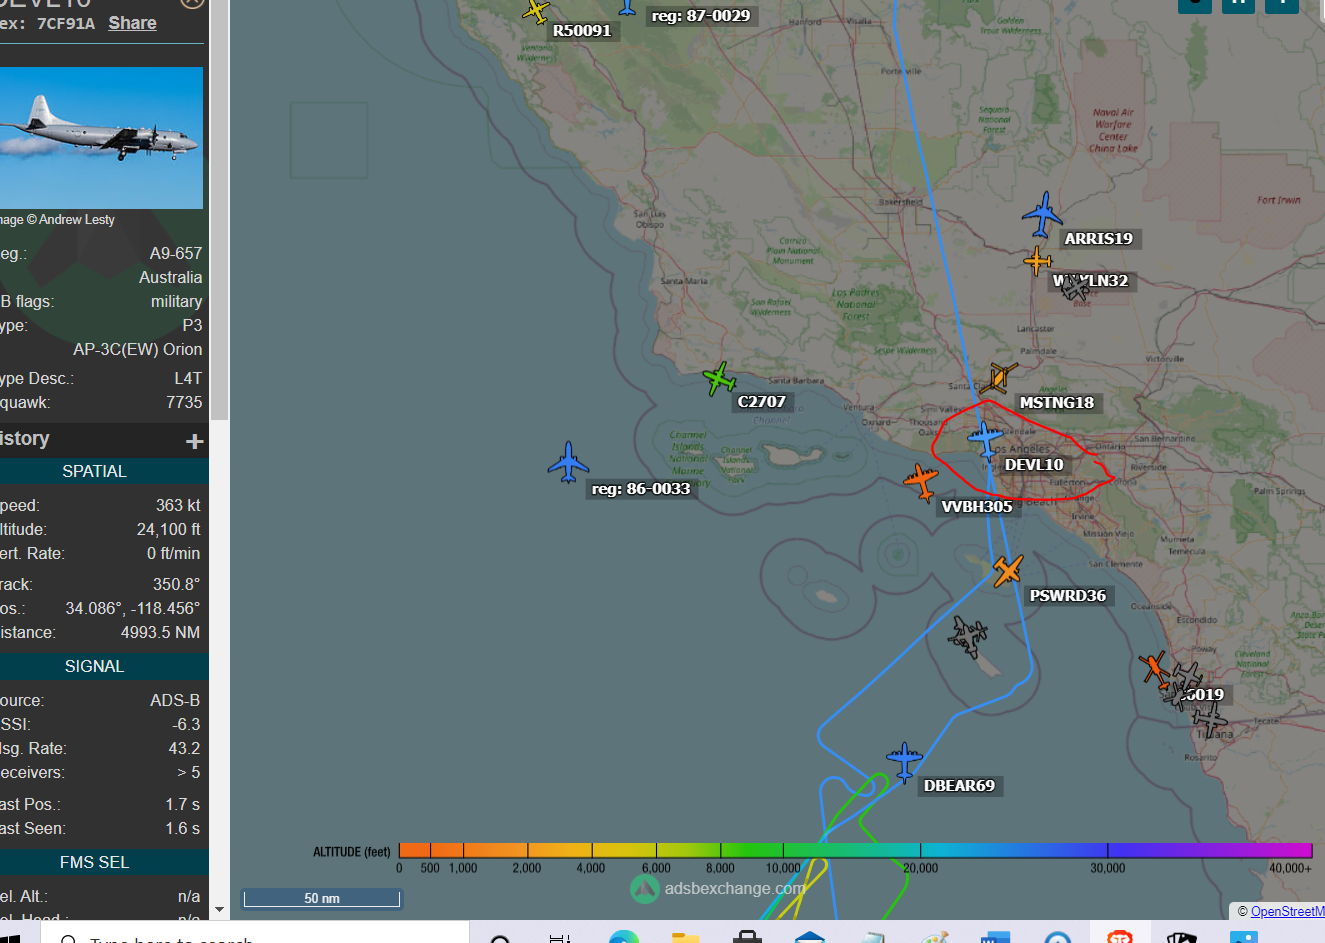Screen dimensions: 1325x943
Task: Click the position value 34.086°, -118.456°
Action: click(133, 609)
